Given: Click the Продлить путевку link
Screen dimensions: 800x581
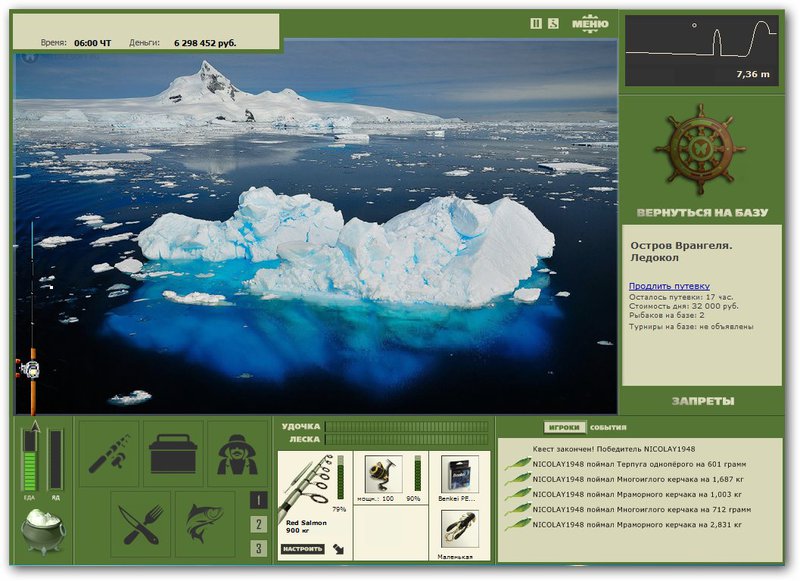Looking at the screenshot, I should pos(669,286).
